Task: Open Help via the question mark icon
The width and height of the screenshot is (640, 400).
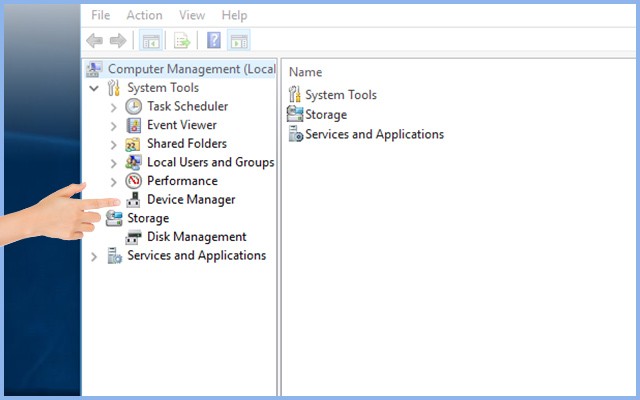Action: point(213,41)
